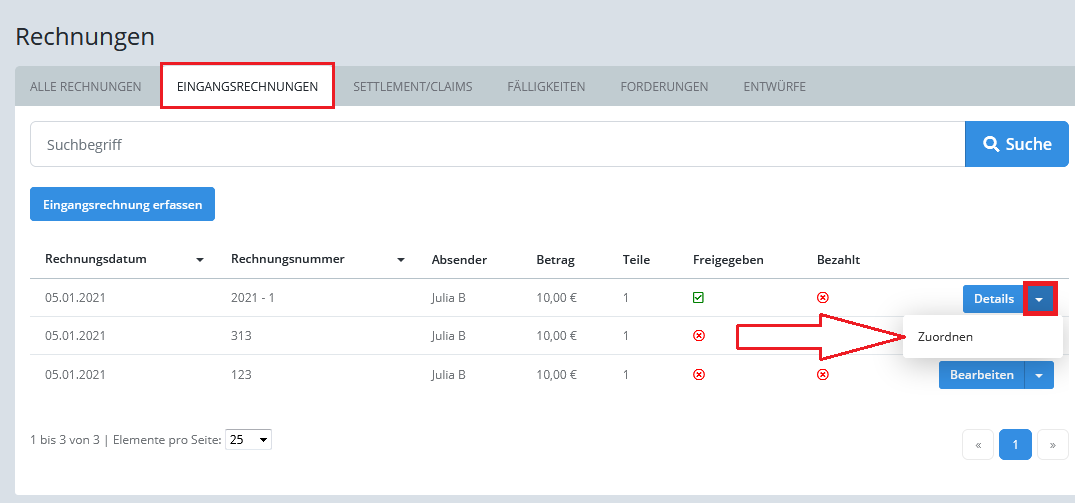The image size is (1075, 503).
Task: Click invoice number 123
Action: click(x=241, y=375)
